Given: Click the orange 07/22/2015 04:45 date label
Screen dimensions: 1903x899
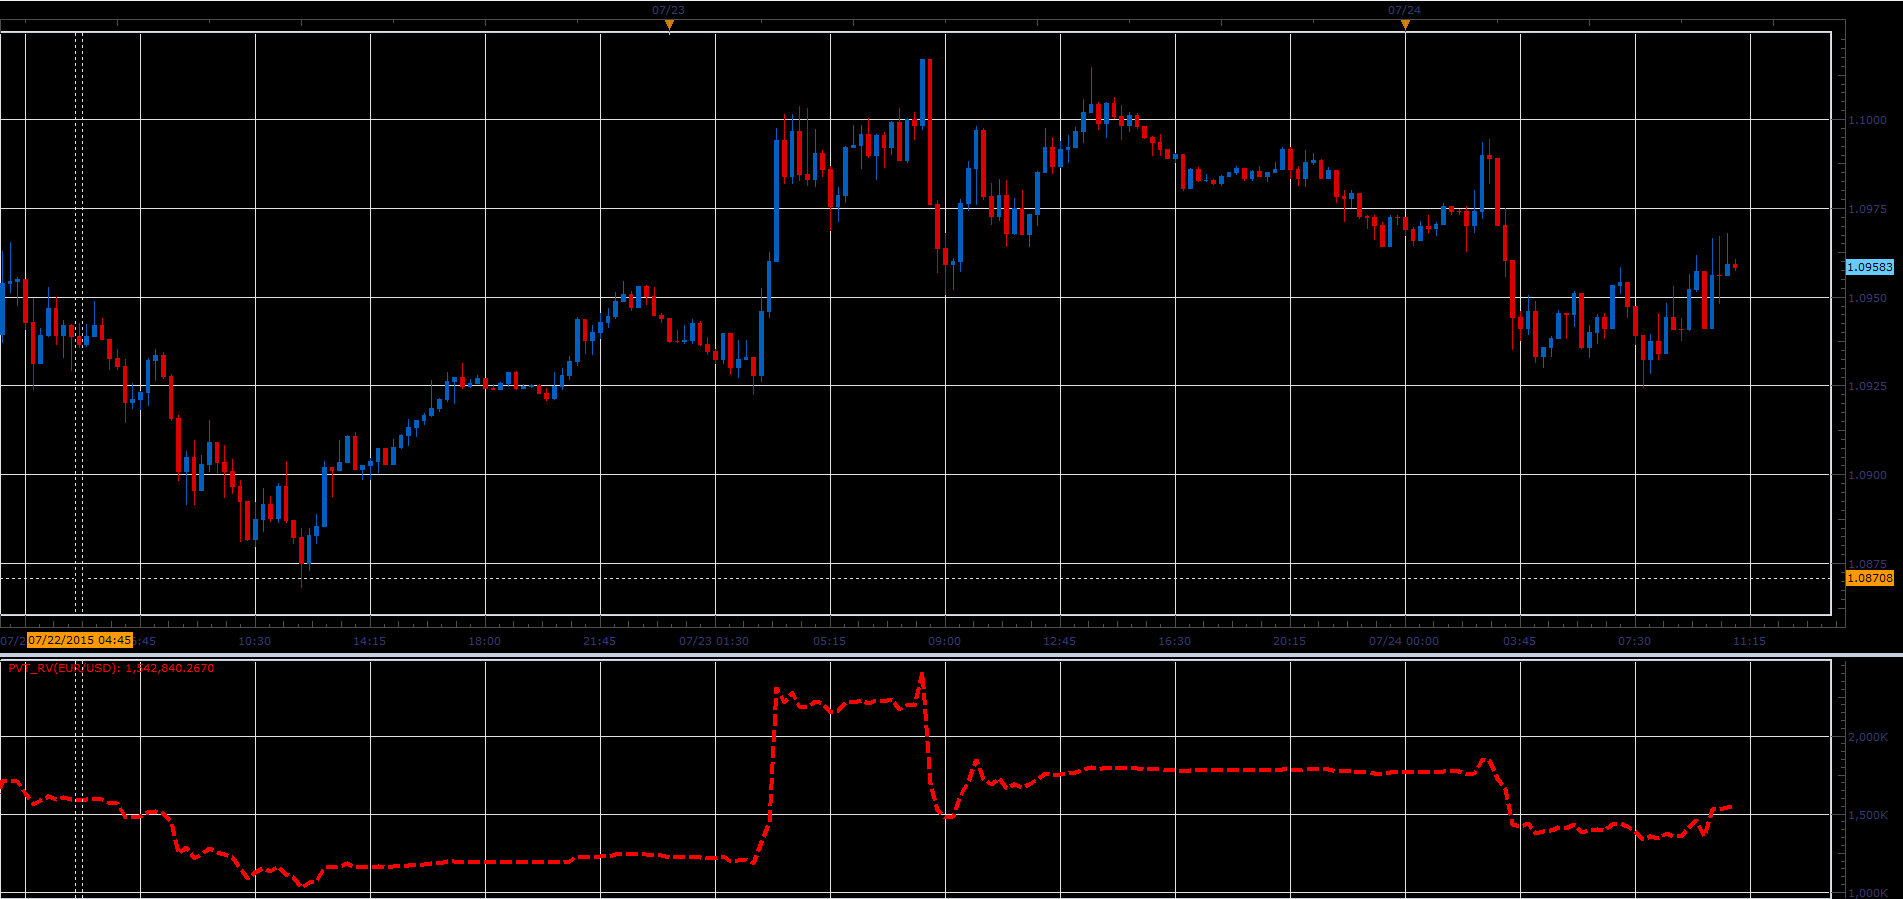Looking at the screenshot, I should 80,640.
